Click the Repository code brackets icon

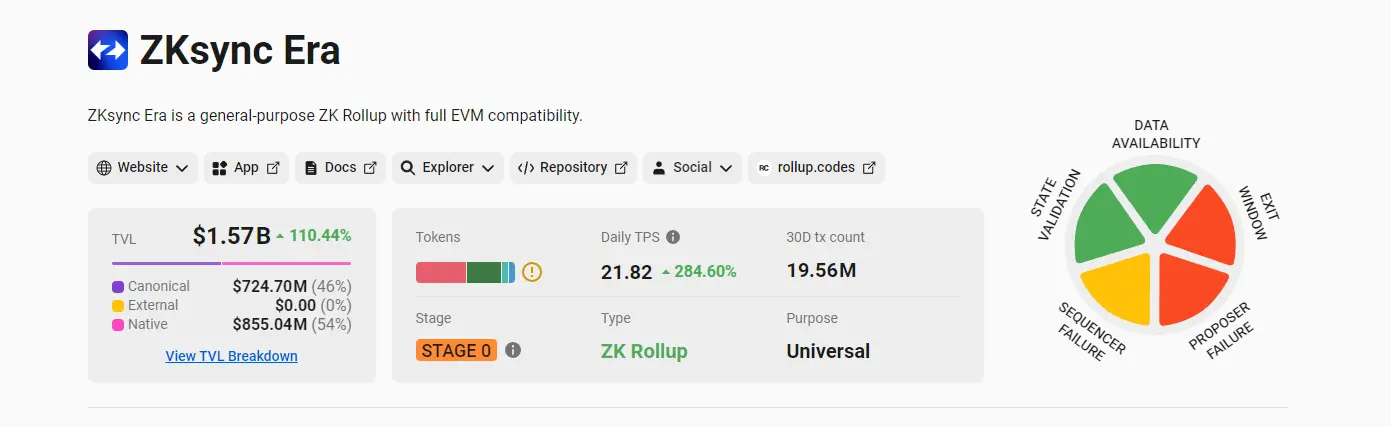(x=526, y=168)
